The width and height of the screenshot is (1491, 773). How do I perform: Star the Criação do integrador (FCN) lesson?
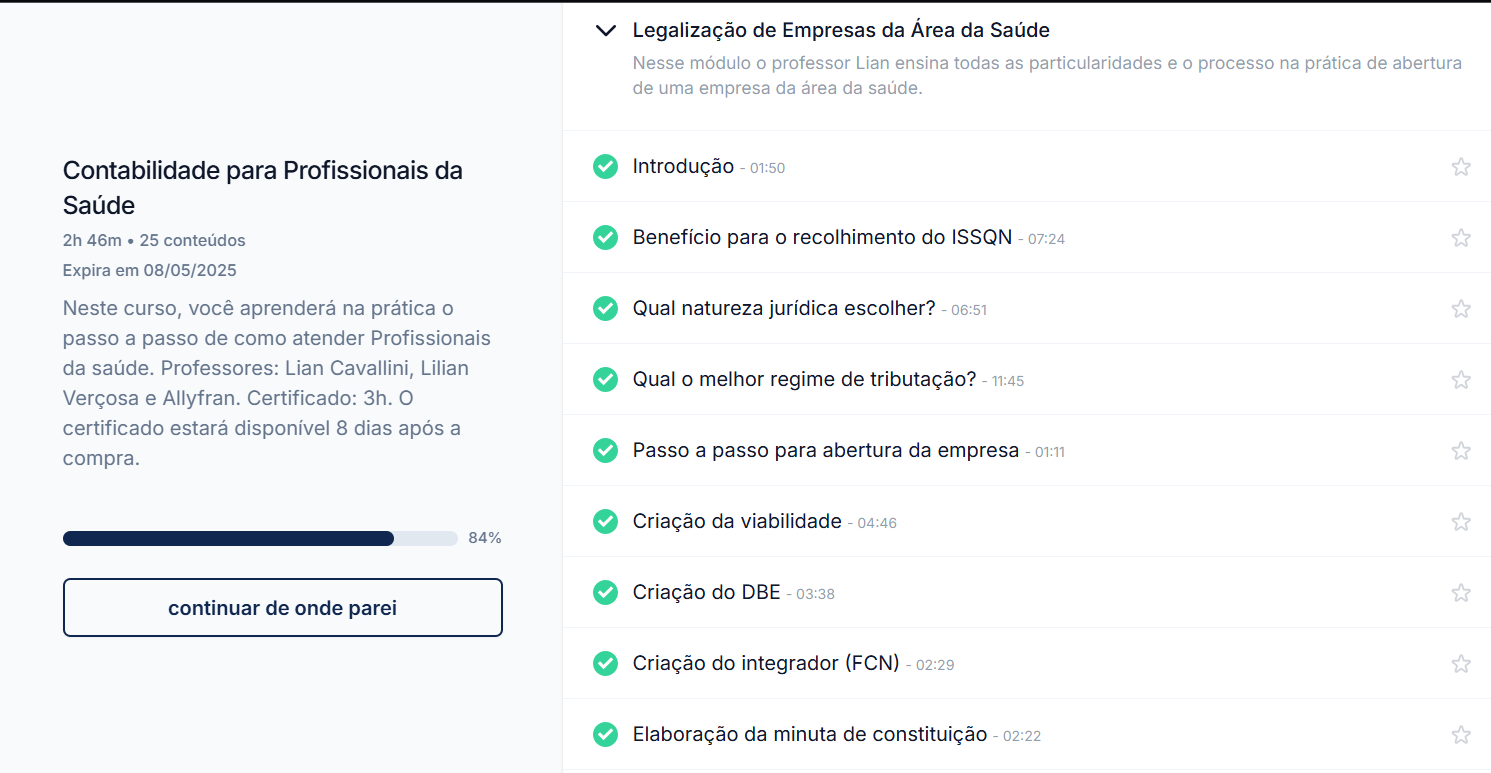pyautogui.click(x=1461, y=664)
